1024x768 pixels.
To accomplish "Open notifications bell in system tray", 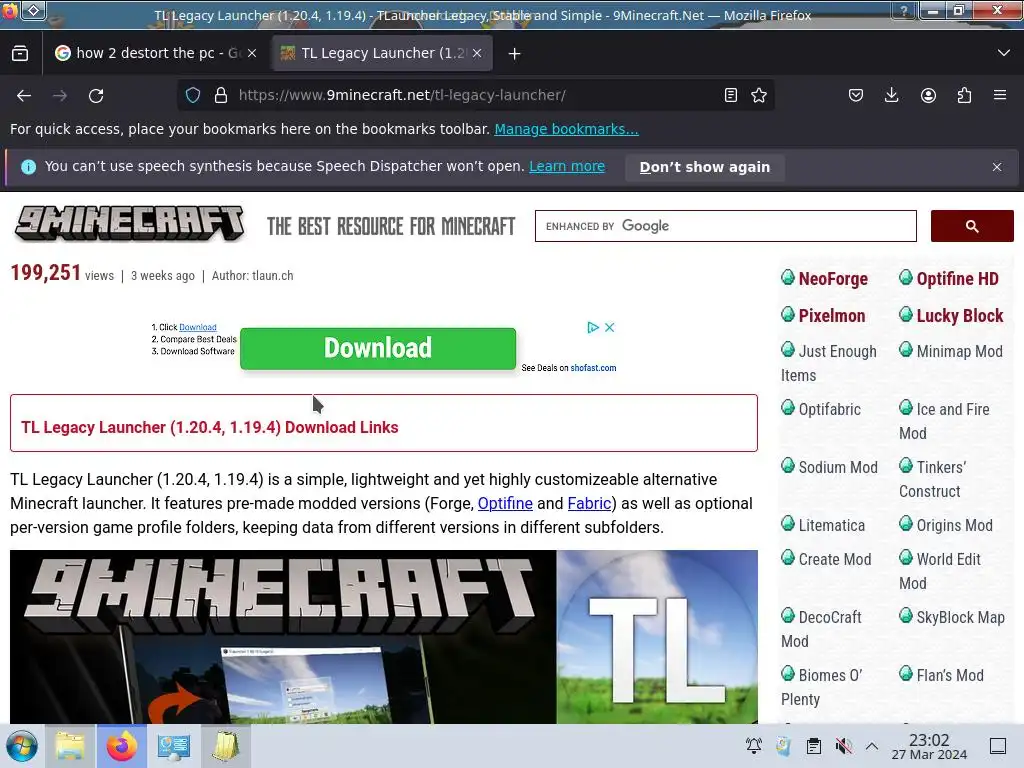I will [x=754, y=745].
